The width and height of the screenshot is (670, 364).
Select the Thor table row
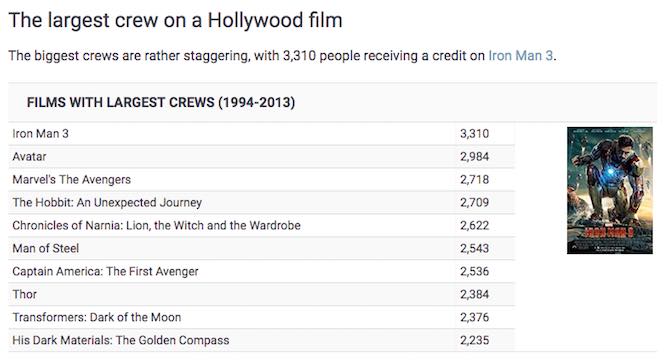tap(262, 295)
